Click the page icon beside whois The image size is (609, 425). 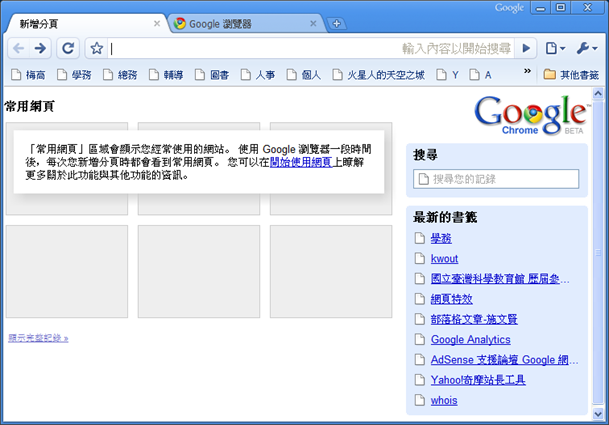click(x=419, y=400)
